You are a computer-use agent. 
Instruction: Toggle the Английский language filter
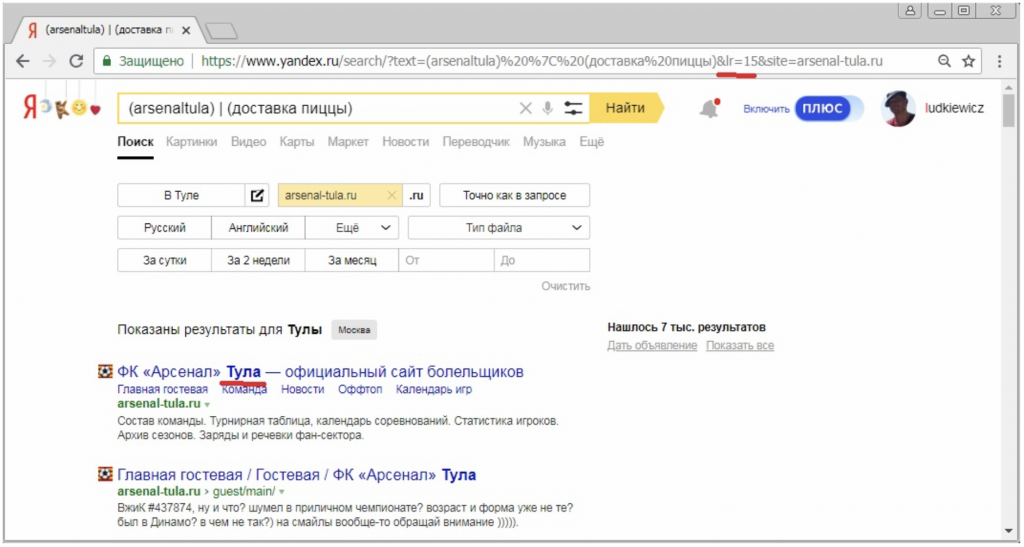(258, 228)
